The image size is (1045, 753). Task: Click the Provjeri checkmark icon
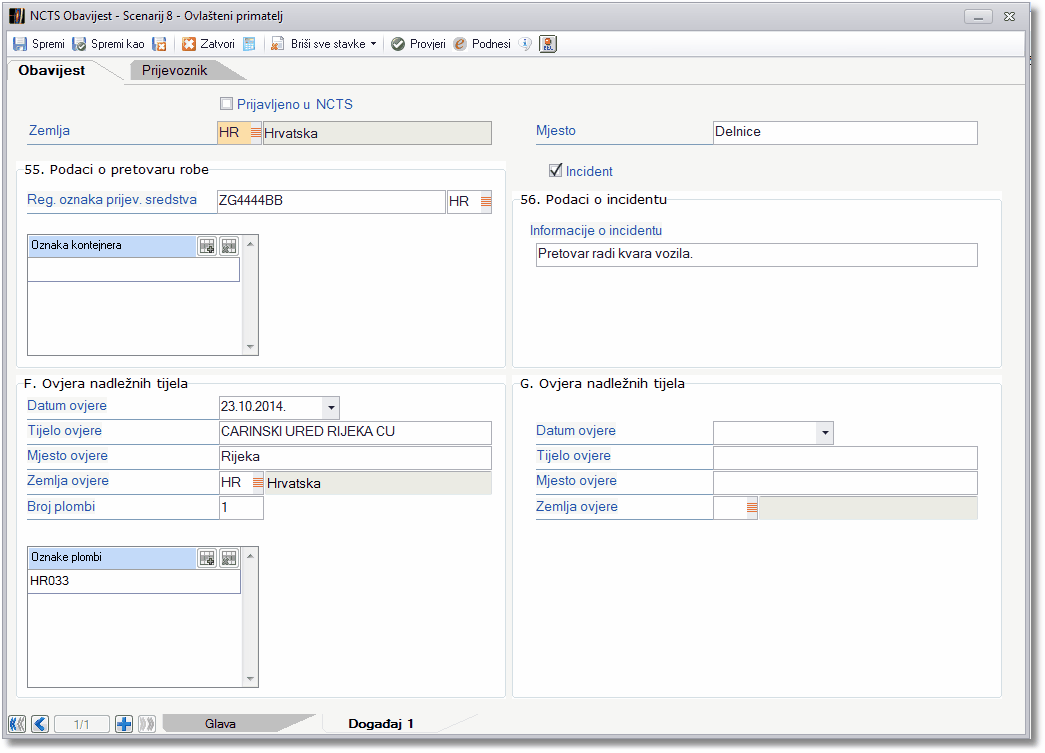(x=398, y=44)
